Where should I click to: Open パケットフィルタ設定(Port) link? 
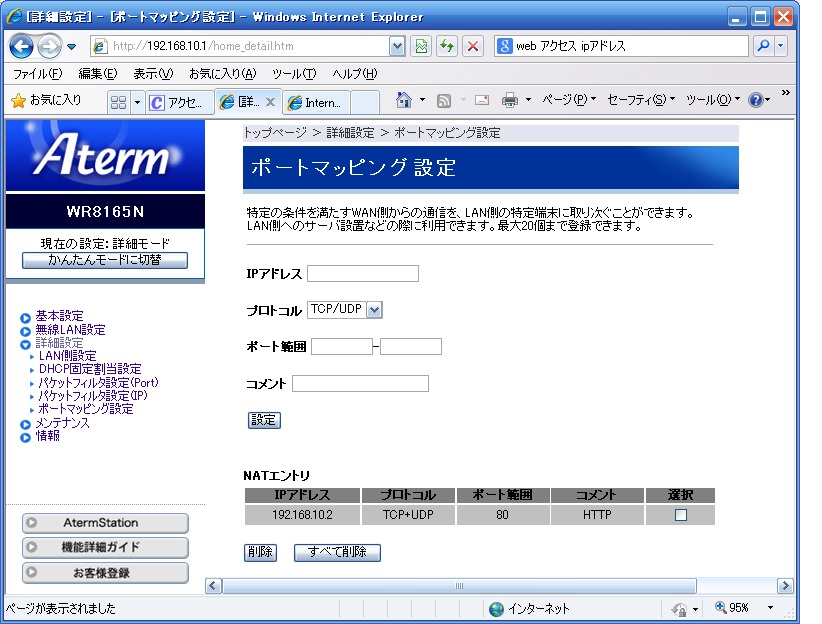tap(99, 383)
